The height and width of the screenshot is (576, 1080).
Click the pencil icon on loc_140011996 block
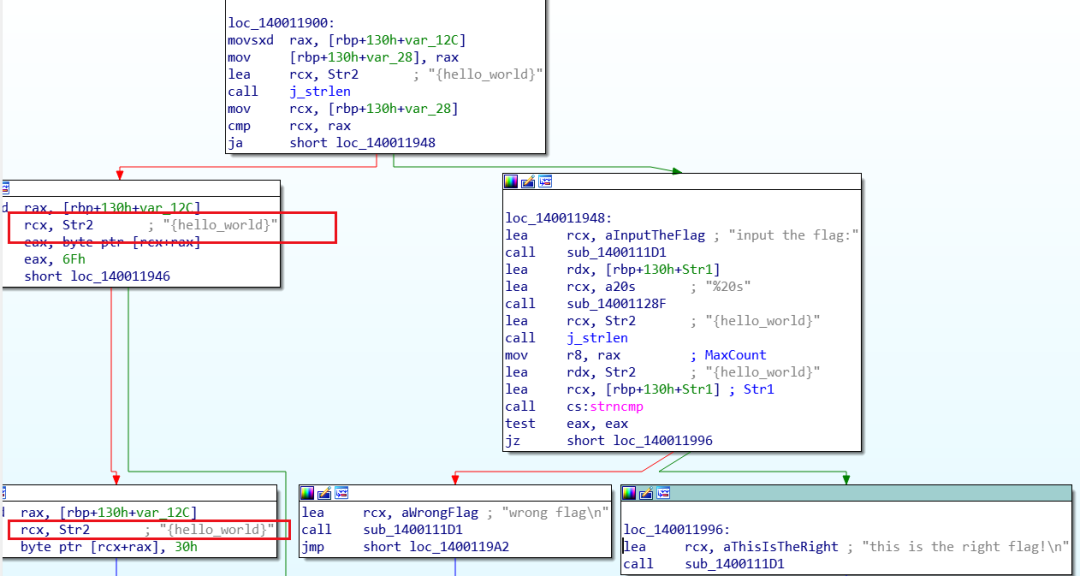point(646,493)
